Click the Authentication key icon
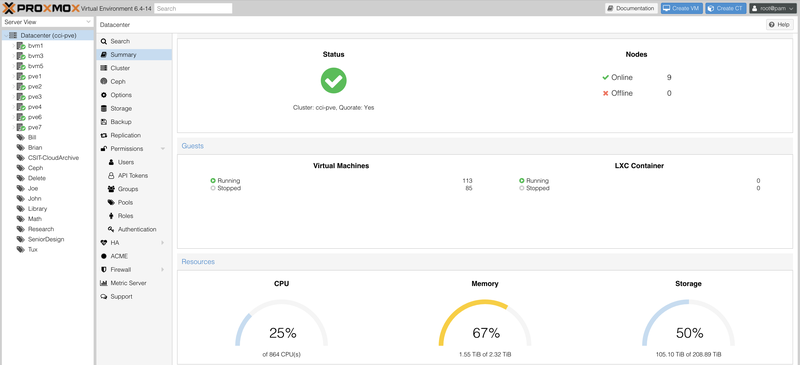800x365 pixels. tap(111, 230)
